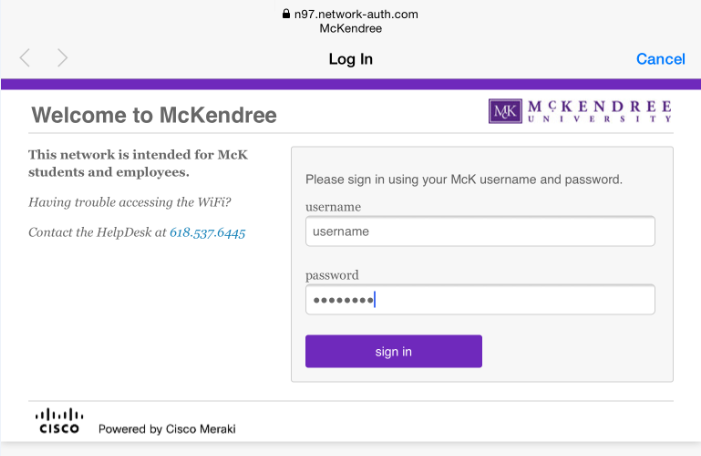Call the HelpDesk number 618.537.6445

tap(207, 233)
